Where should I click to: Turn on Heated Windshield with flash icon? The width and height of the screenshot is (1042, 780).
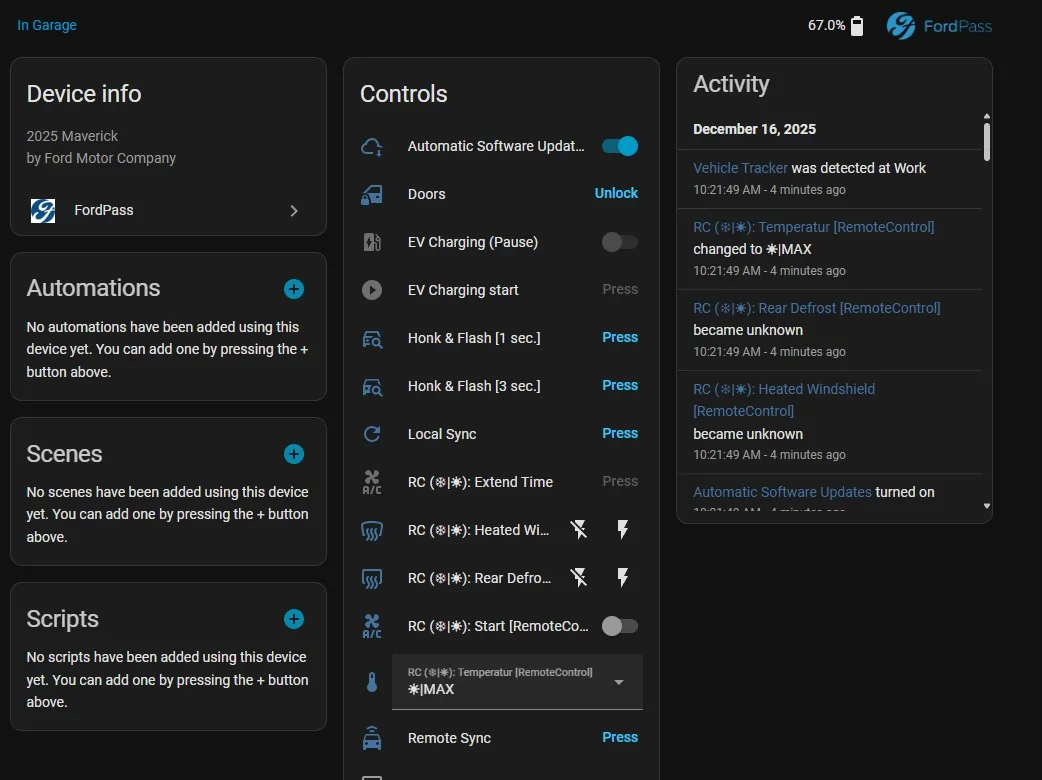click(623, 530)
